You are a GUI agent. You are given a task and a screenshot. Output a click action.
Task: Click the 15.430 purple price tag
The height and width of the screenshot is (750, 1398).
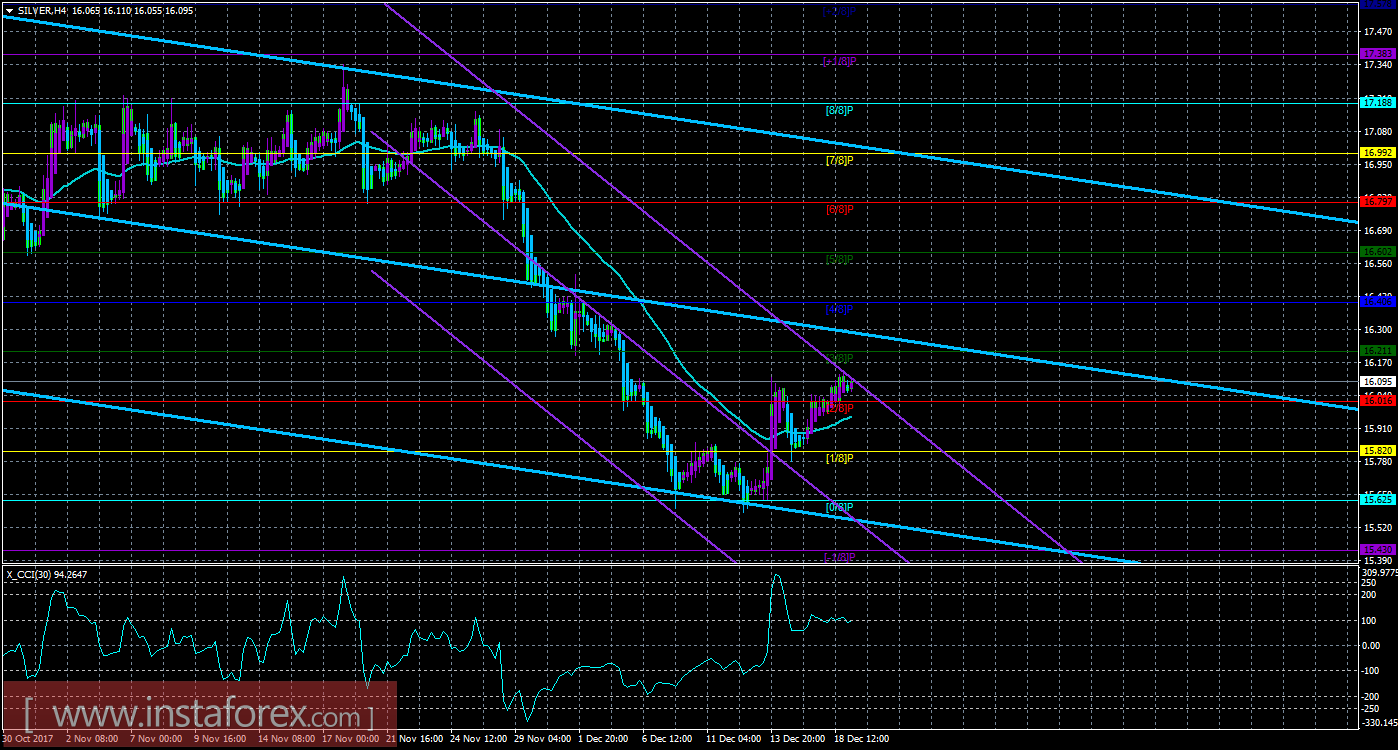click(x=1376, y=549)
